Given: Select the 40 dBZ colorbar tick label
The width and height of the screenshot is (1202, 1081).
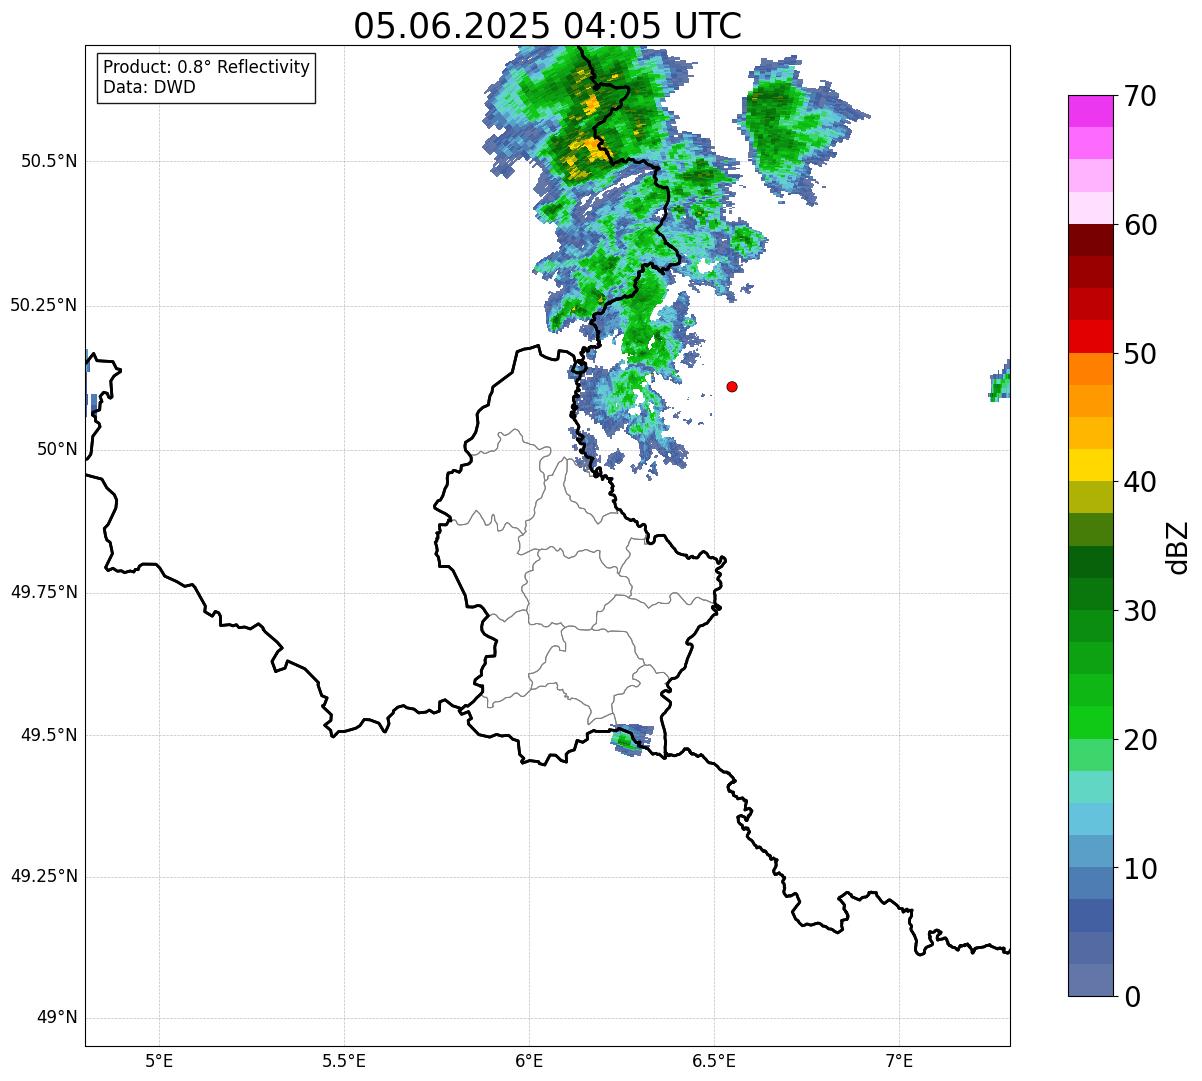Looking at the screenshot, I should click(x=1140, y=482).
